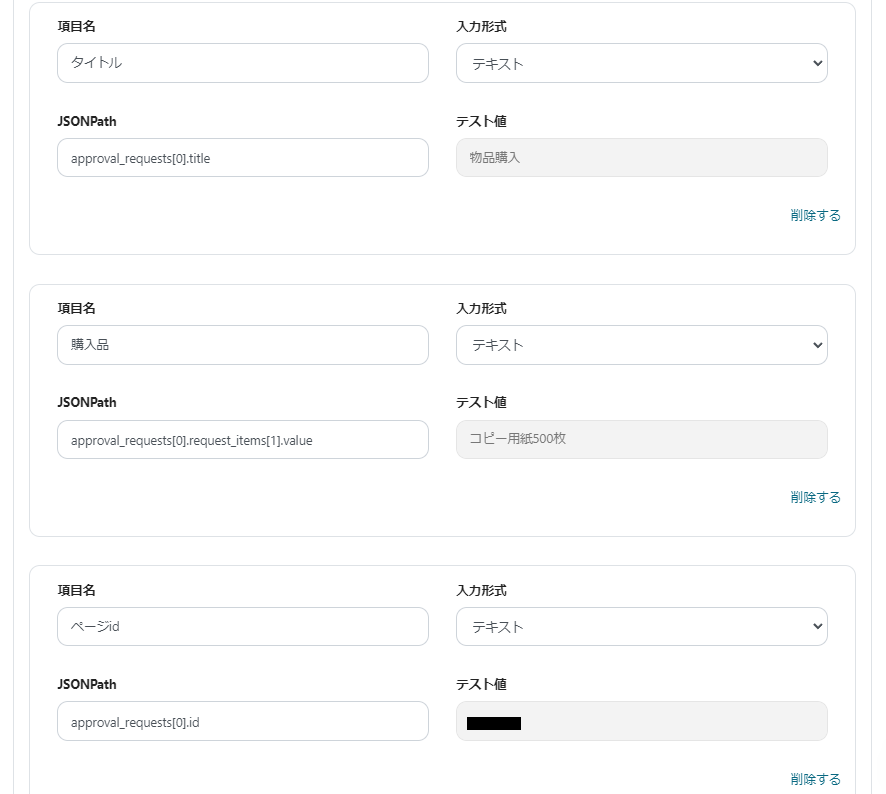Open the 入力形式 dropdown in the タイトル card
The image size is (886, 794).
pyautogui.click(x=641, y=63)
